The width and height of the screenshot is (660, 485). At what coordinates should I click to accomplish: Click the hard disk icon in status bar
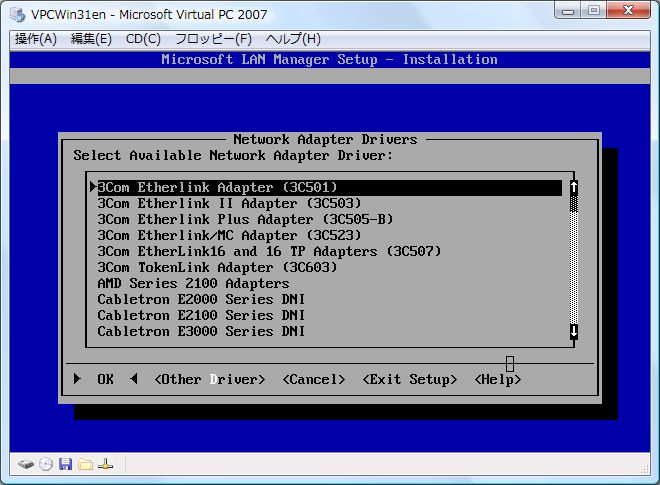26,464
